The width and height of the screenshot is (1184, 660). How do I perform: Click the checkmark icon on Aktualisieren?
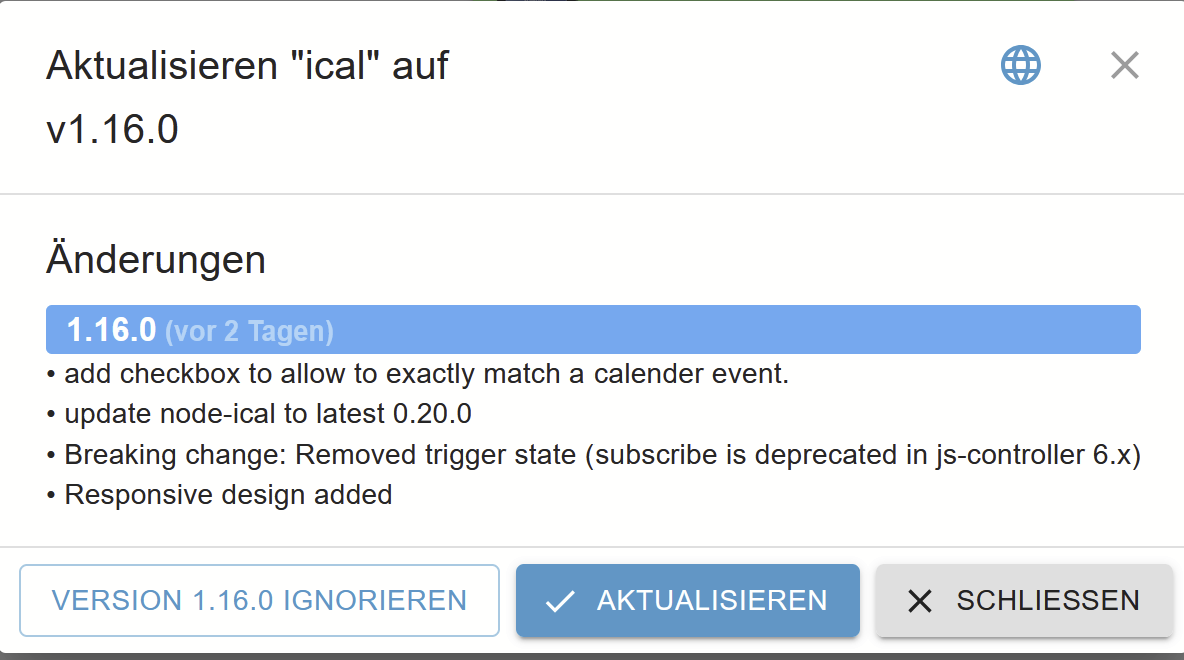[560, 601]
